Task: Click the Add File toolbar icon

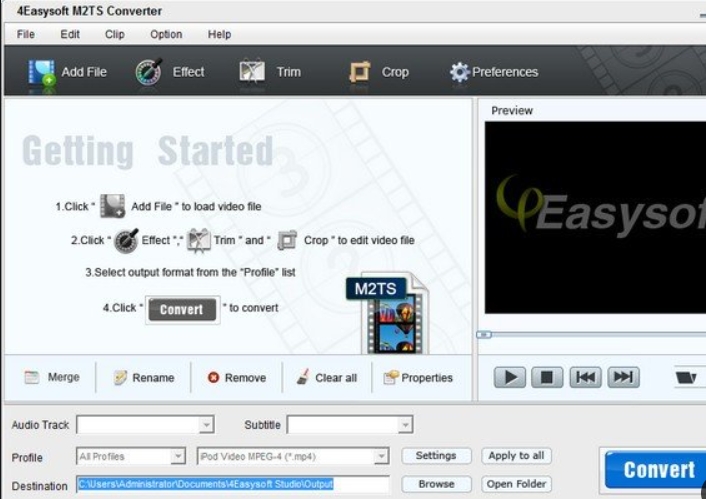Action: [42, 72]
